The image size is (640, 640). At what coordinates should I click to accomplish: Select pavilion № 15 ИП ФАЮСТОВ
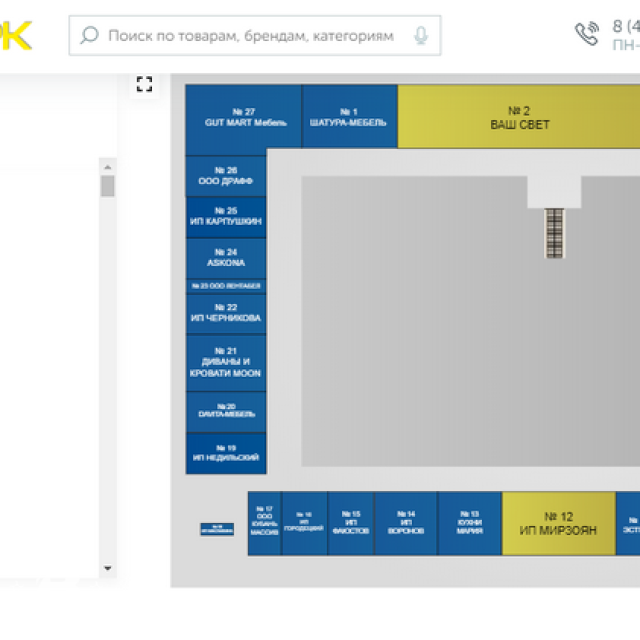[351, 523]
